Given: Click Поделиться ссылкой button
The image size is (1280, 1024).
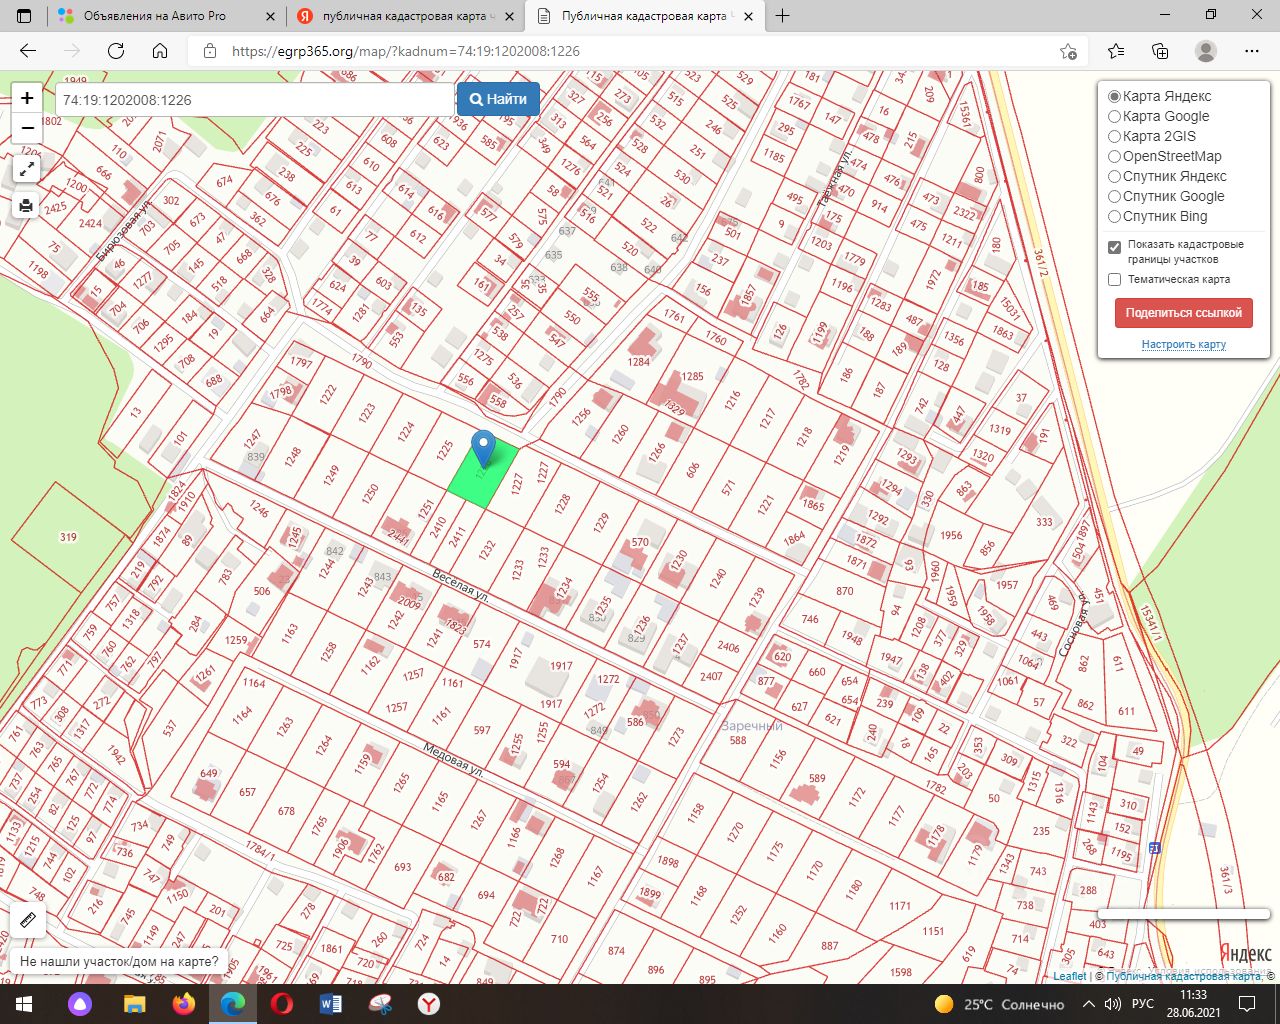Looking at the screenshot, I should (x=1183, y=313).
